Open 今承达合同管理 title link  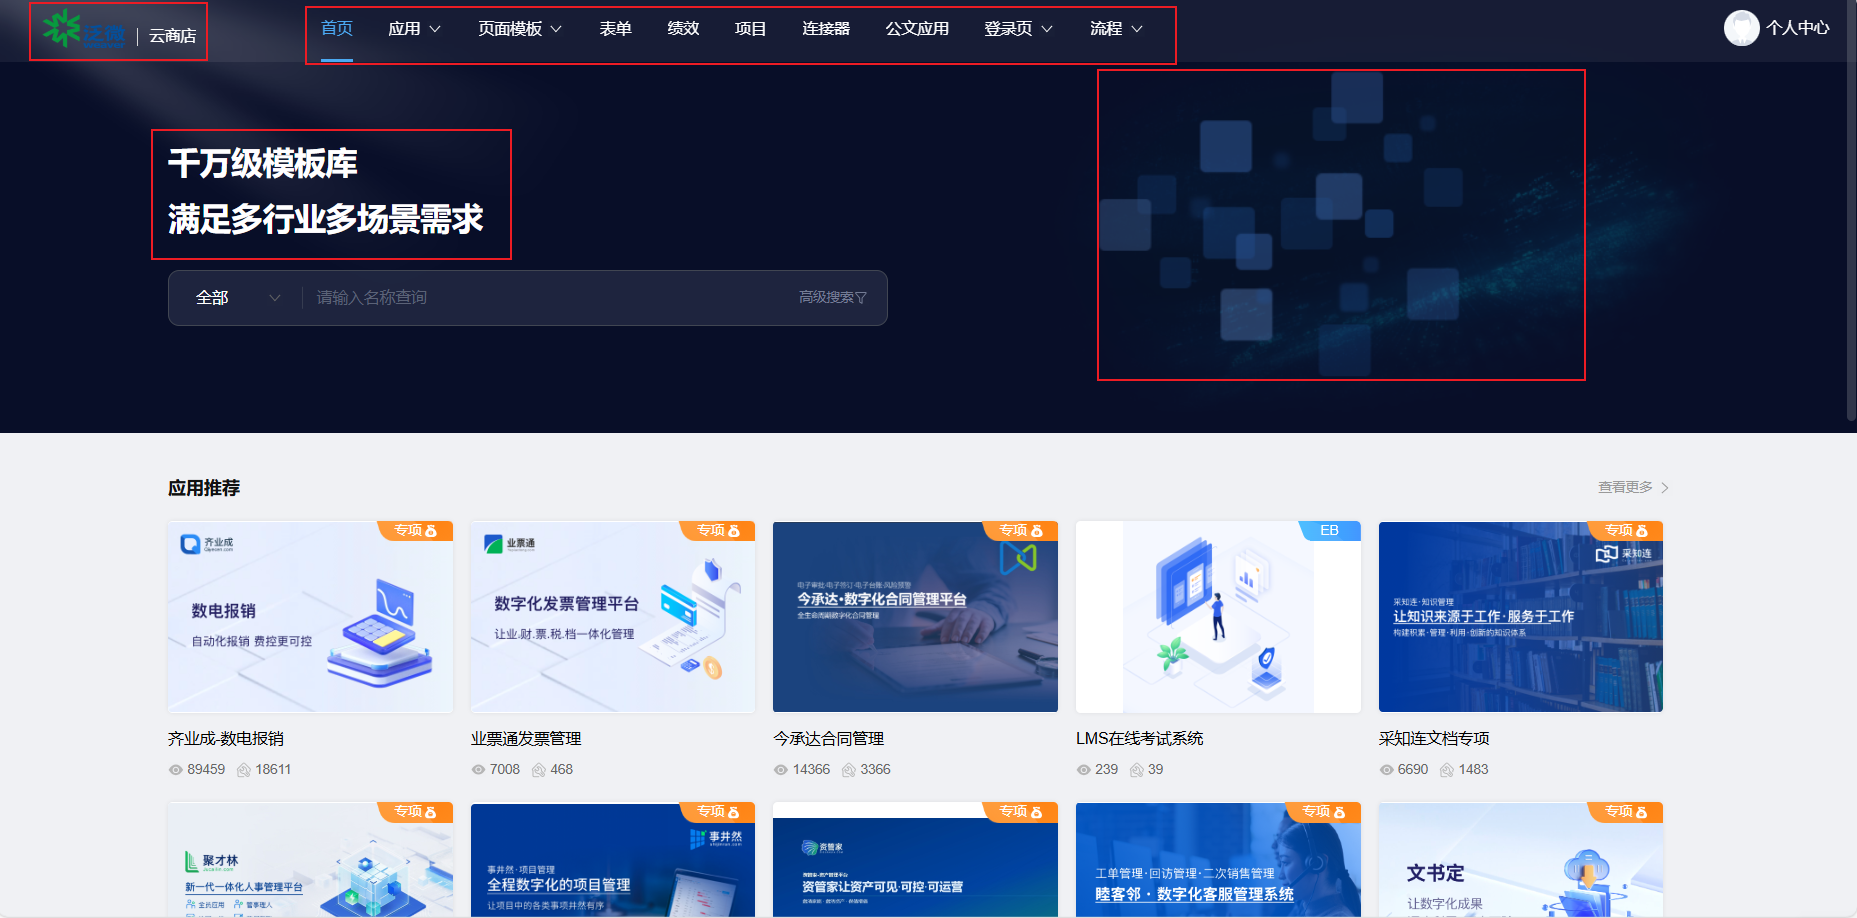[x=829, y=739]
